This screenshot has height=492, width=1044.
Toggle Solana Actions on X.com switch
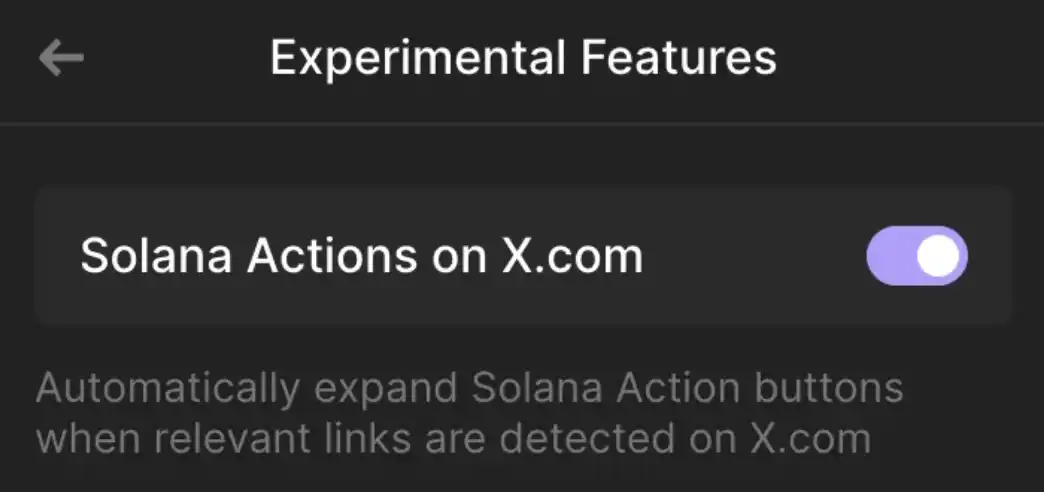[x=916, y=256]
